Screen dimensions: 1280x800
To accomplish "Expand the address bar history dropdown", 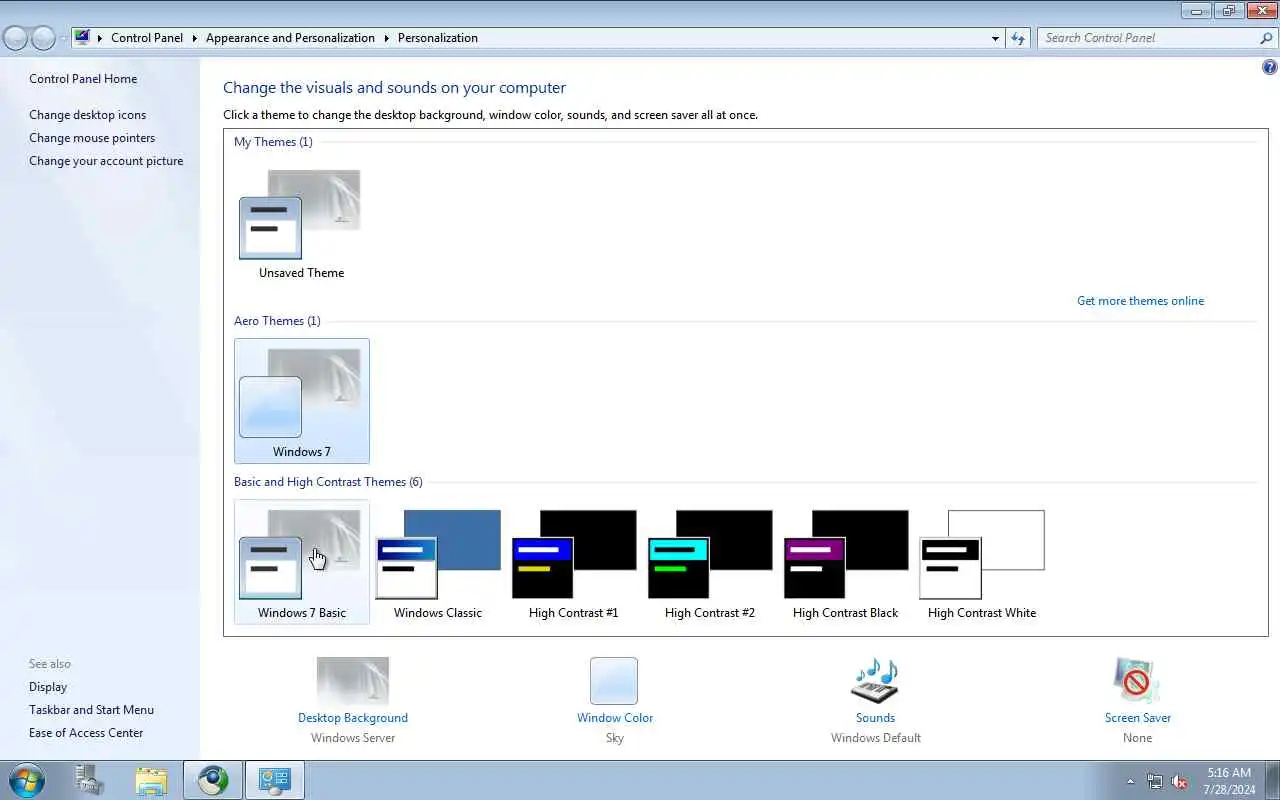I will pyautogui.click(x=995, y=38).
